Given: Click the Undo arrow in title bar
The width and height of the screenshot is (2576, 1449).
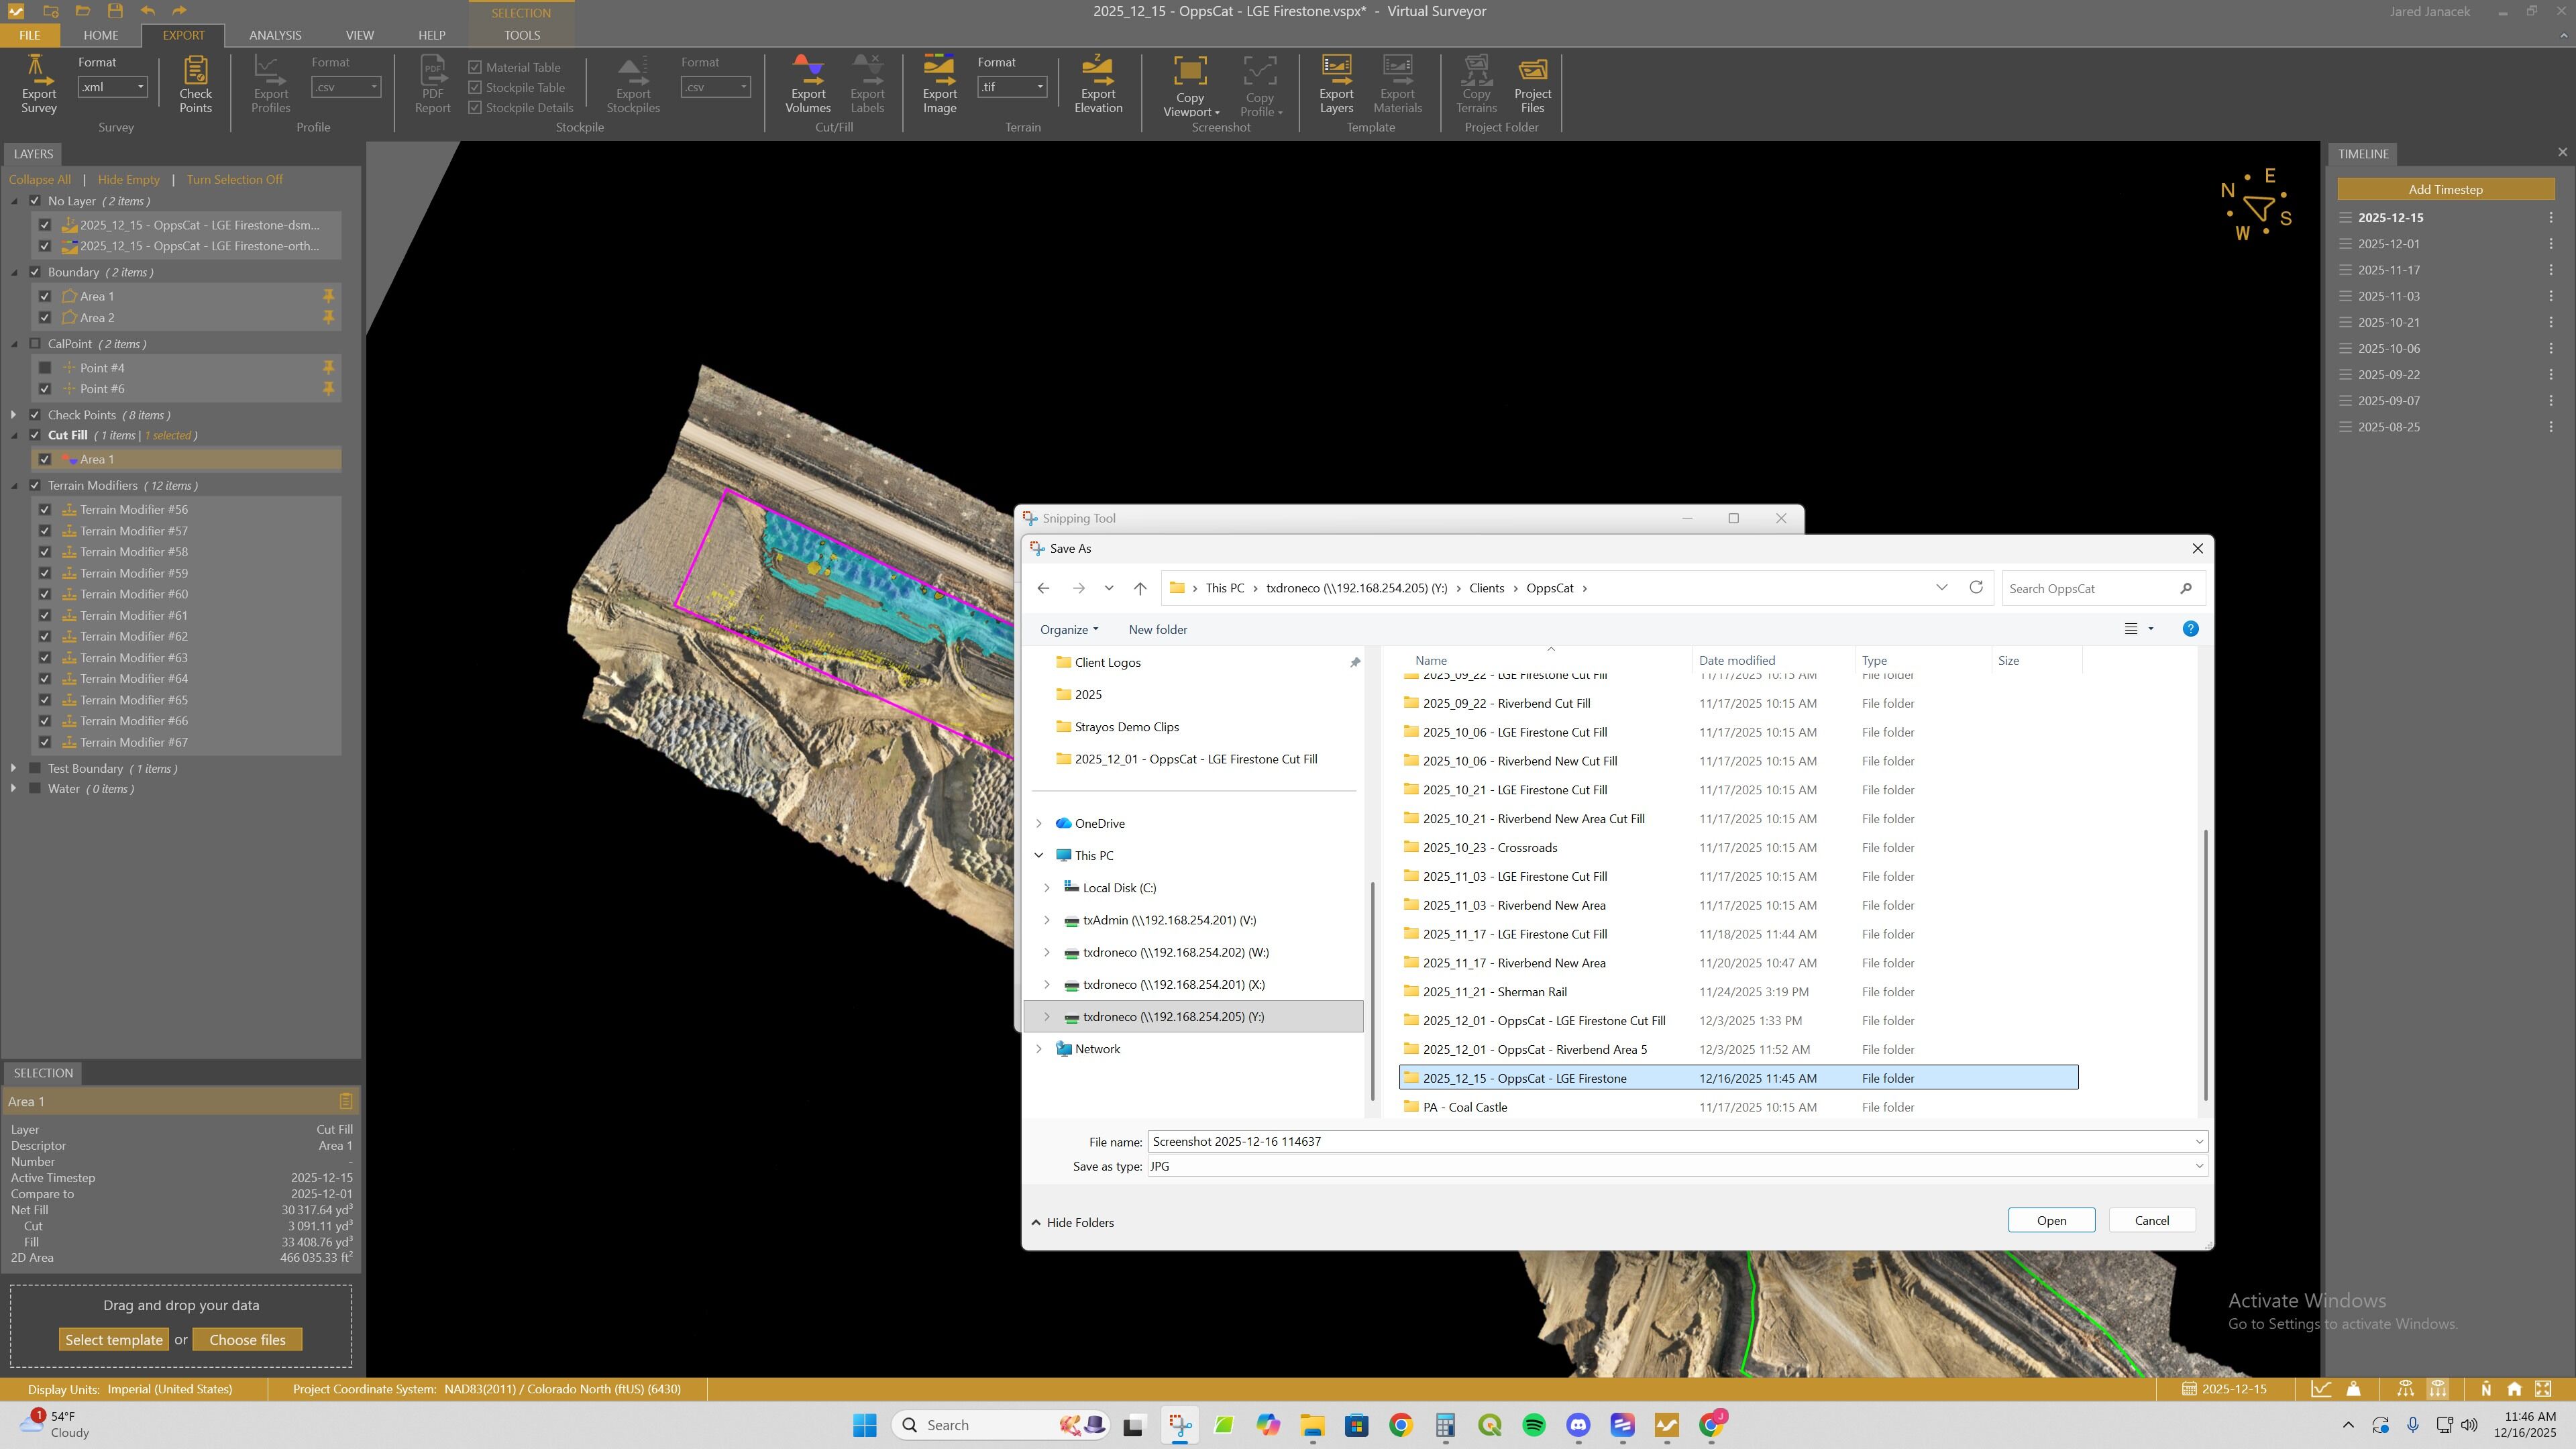Looking at the screenshot, I should click(148, 11).
